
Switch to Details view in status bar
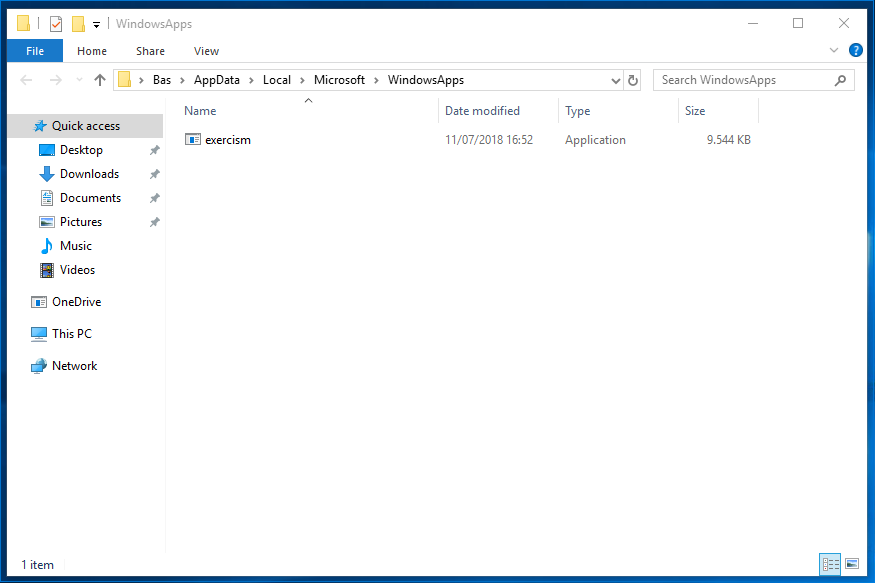[830, 564]
